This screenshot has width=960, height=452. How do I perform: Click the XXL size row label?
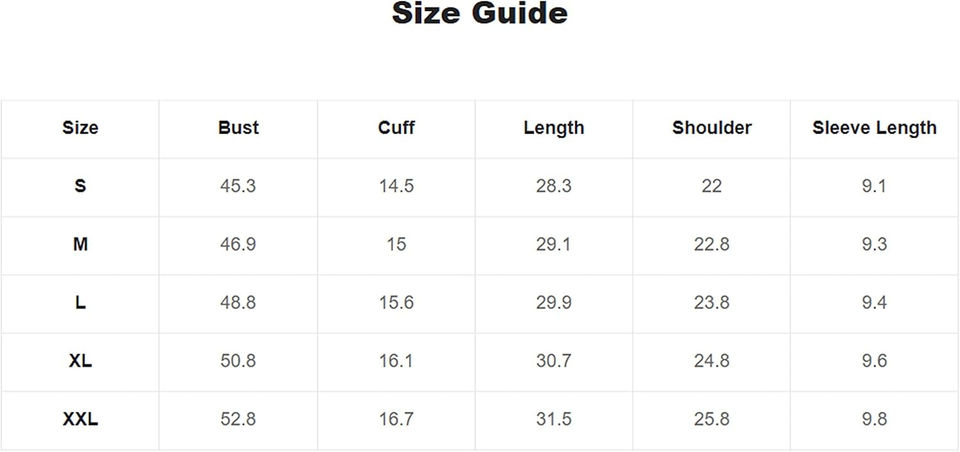[x=80, y=420]
